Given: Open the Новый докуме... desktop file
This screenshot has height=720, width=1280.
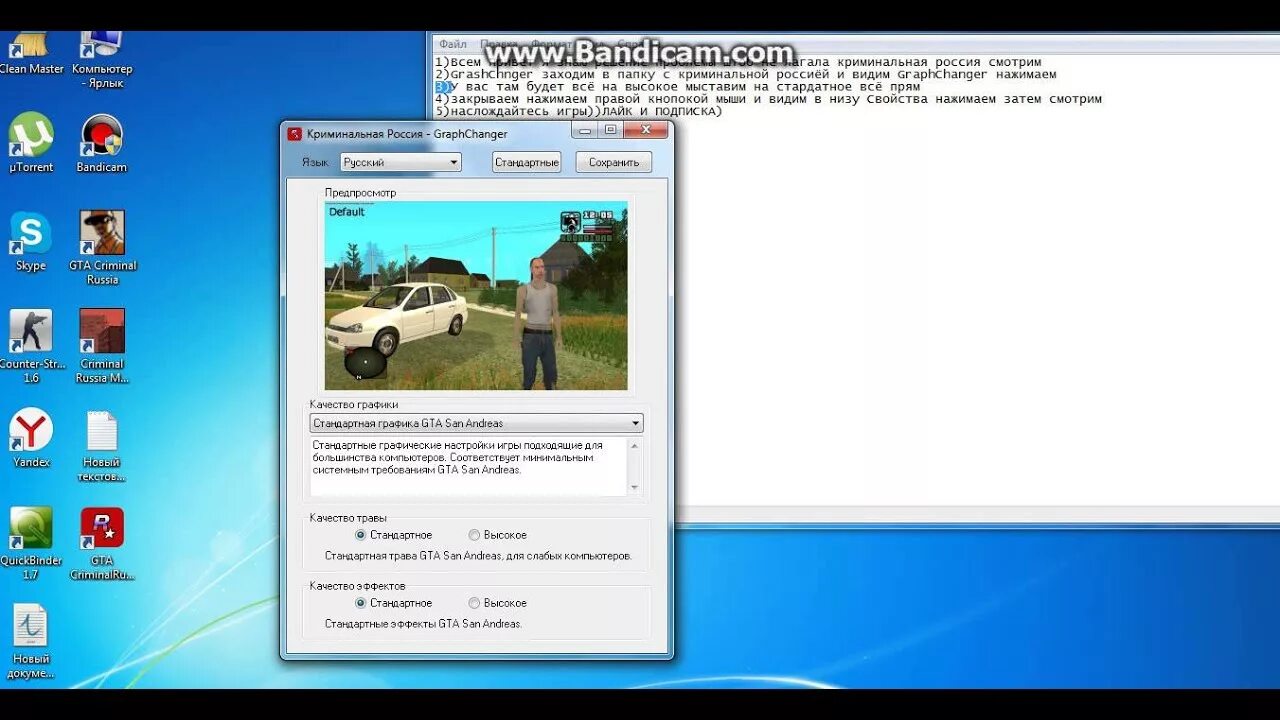Looking at the screenshot, I should pyautogui.click(x=31, y=641).
